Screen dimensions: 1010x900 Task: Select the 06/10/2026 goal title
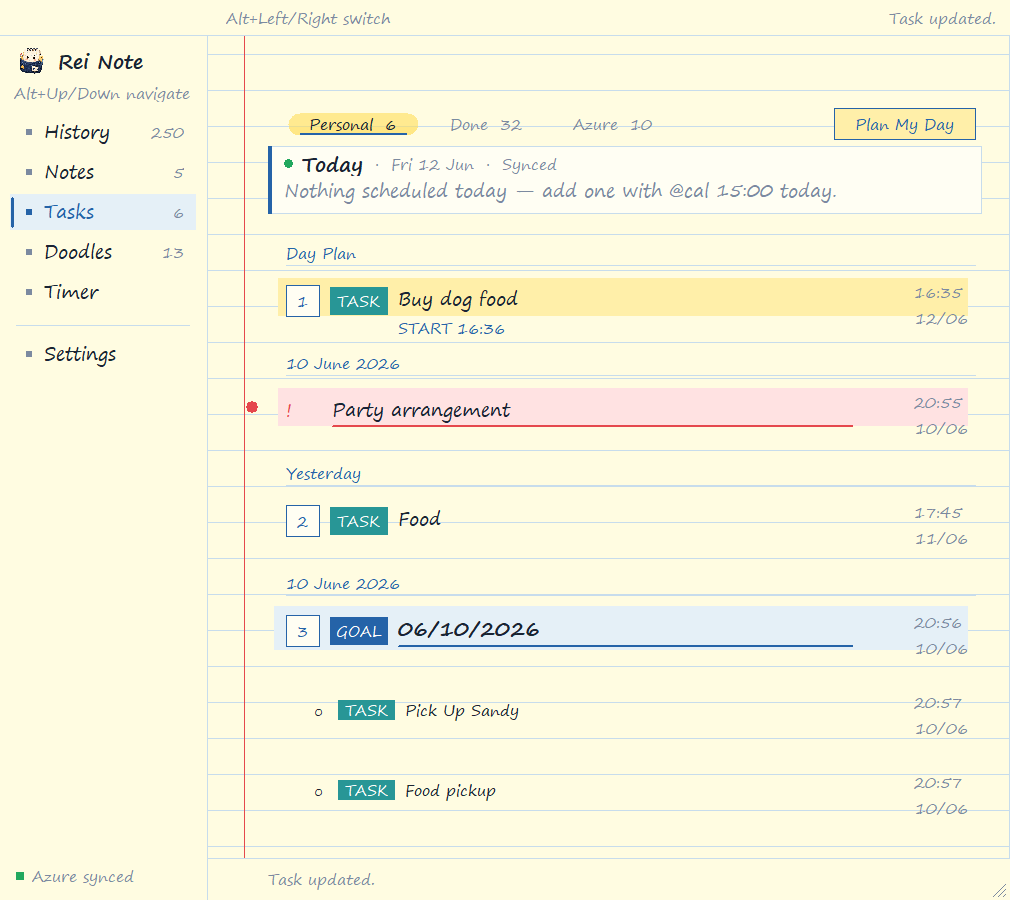tap(468, 629)
